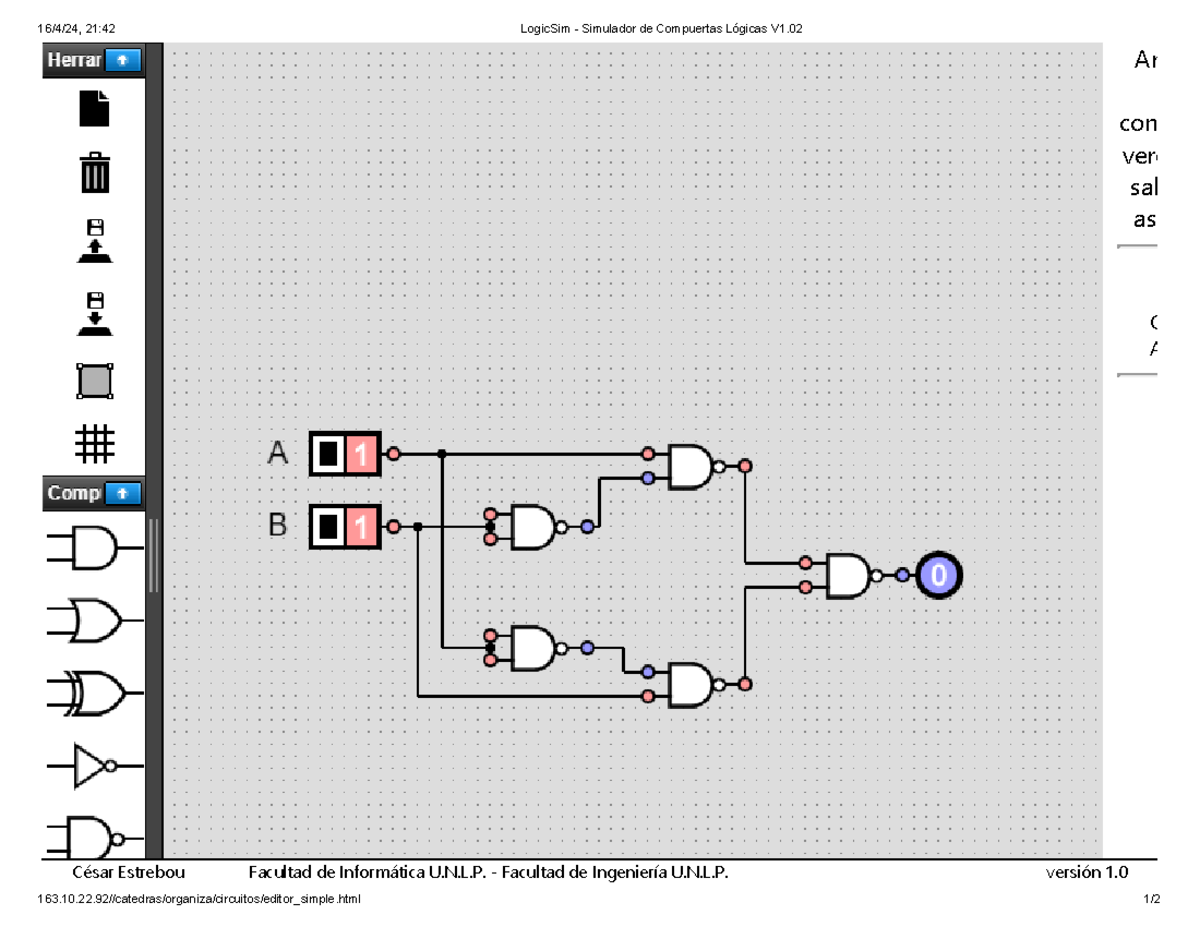The width and height of the screenshot is (1200, 927).
Task: Select the selection rectangle tool
Action: (95, 382)
